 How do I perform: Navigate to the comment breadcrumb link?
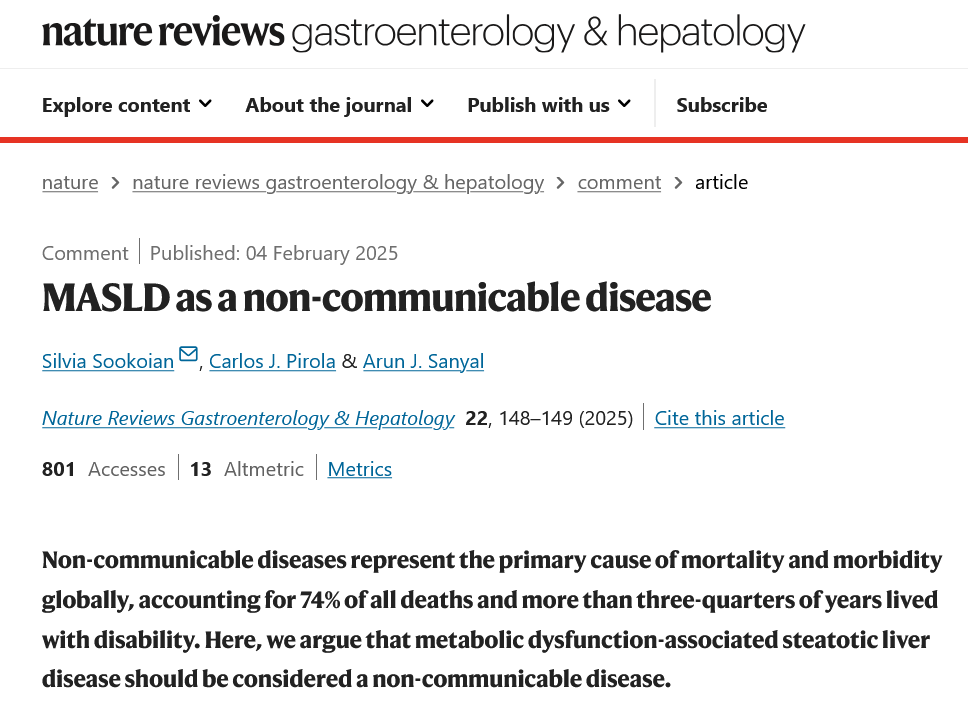[x=619, y=182]
